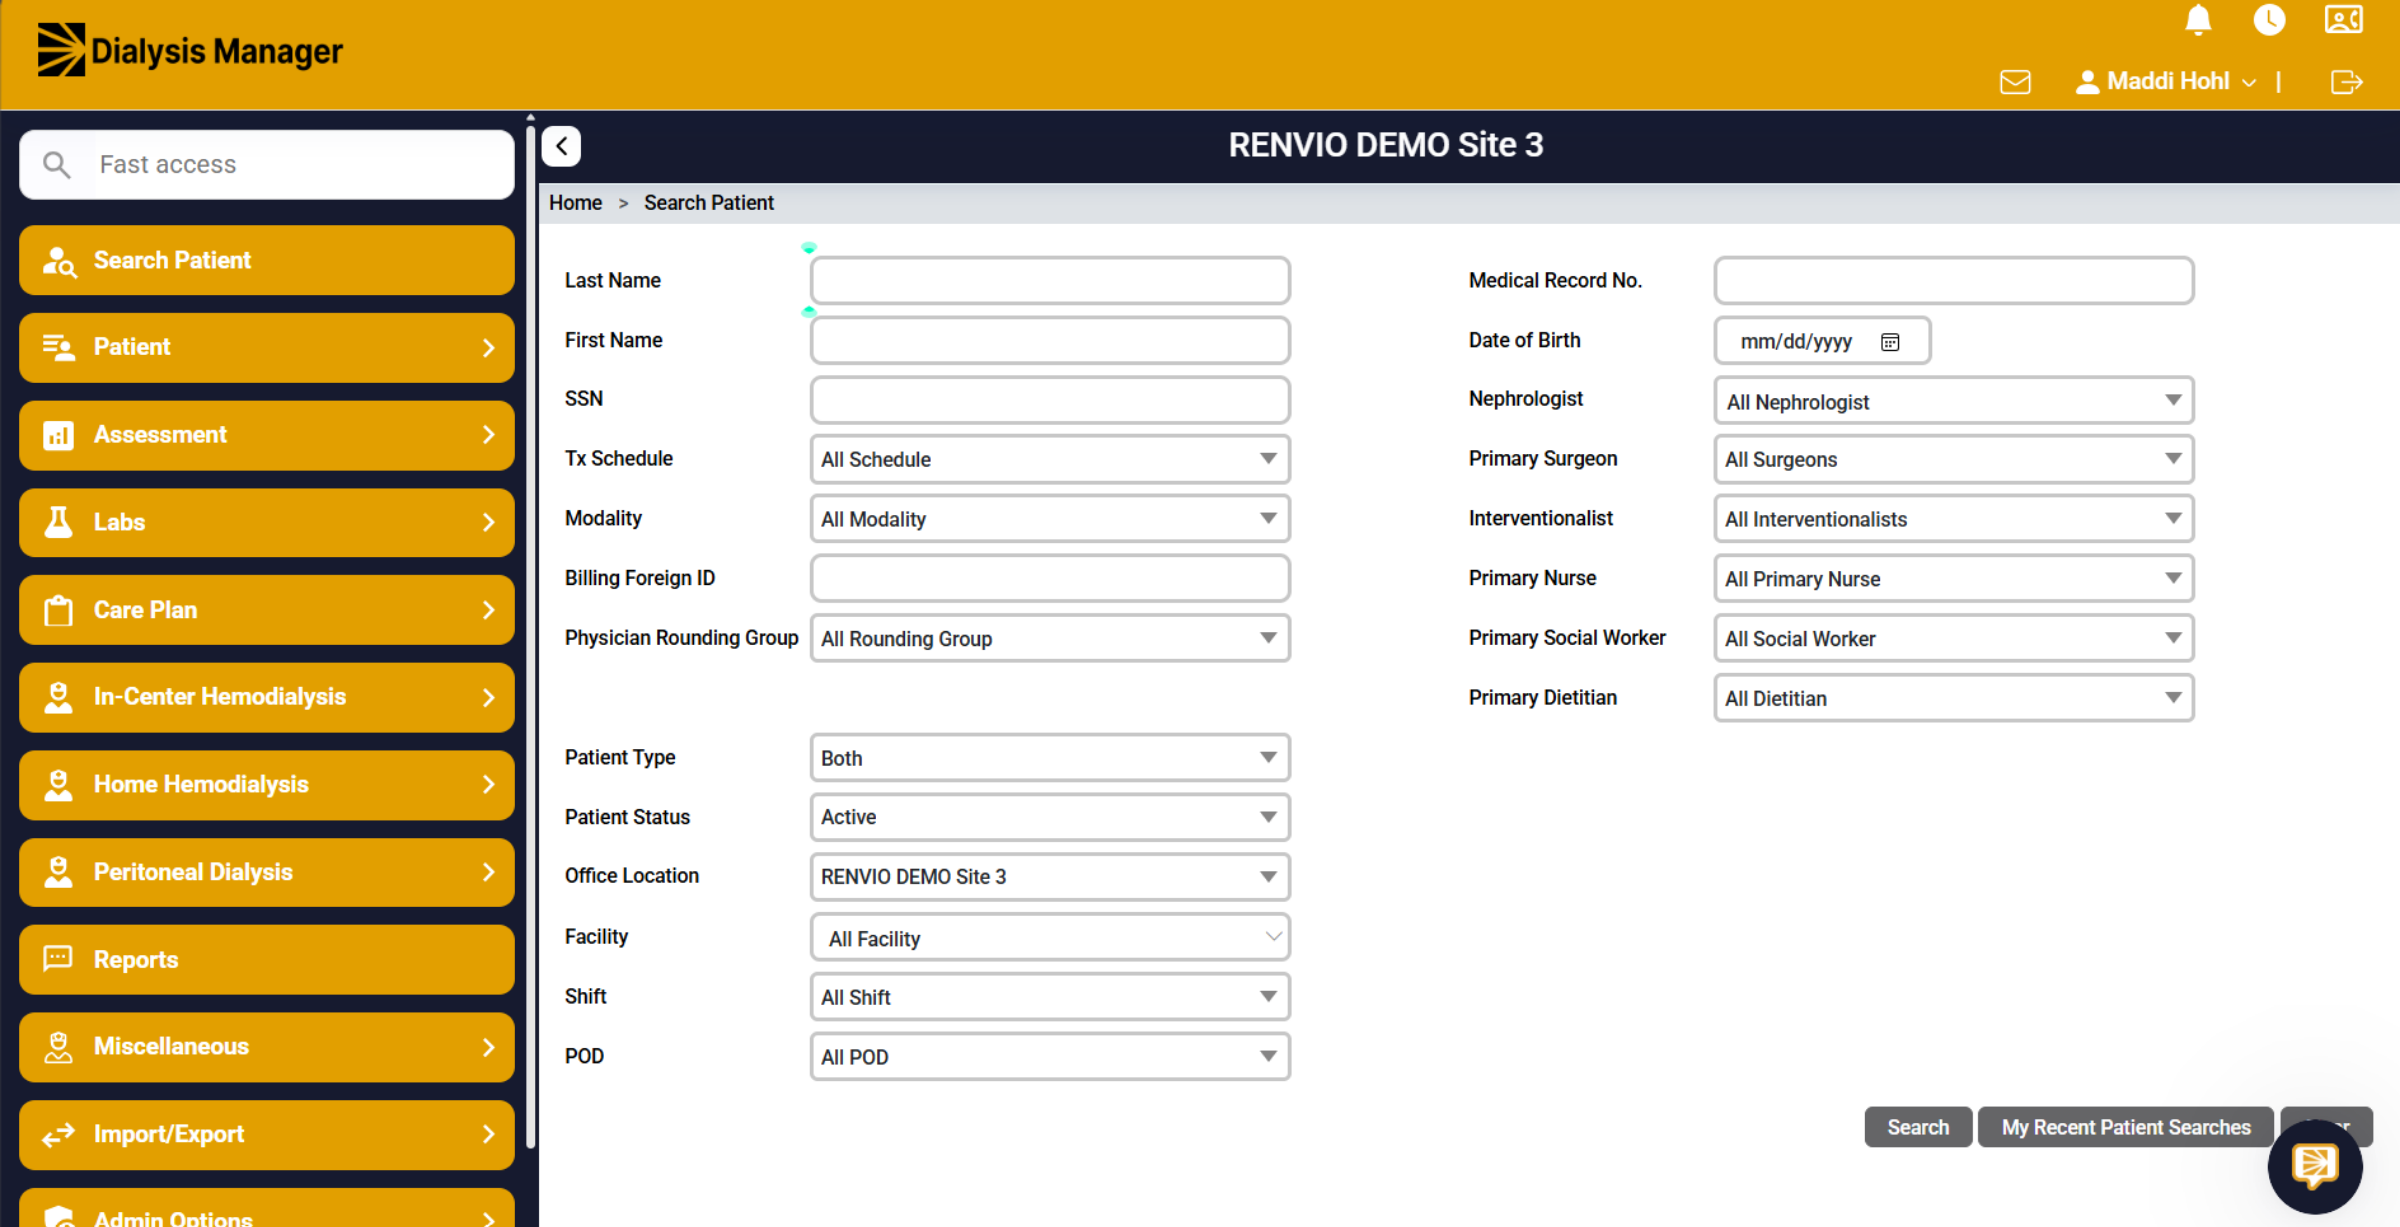2400x1227 pixels.
Task: Click the Last Name input field
Action: (1050, 281)
